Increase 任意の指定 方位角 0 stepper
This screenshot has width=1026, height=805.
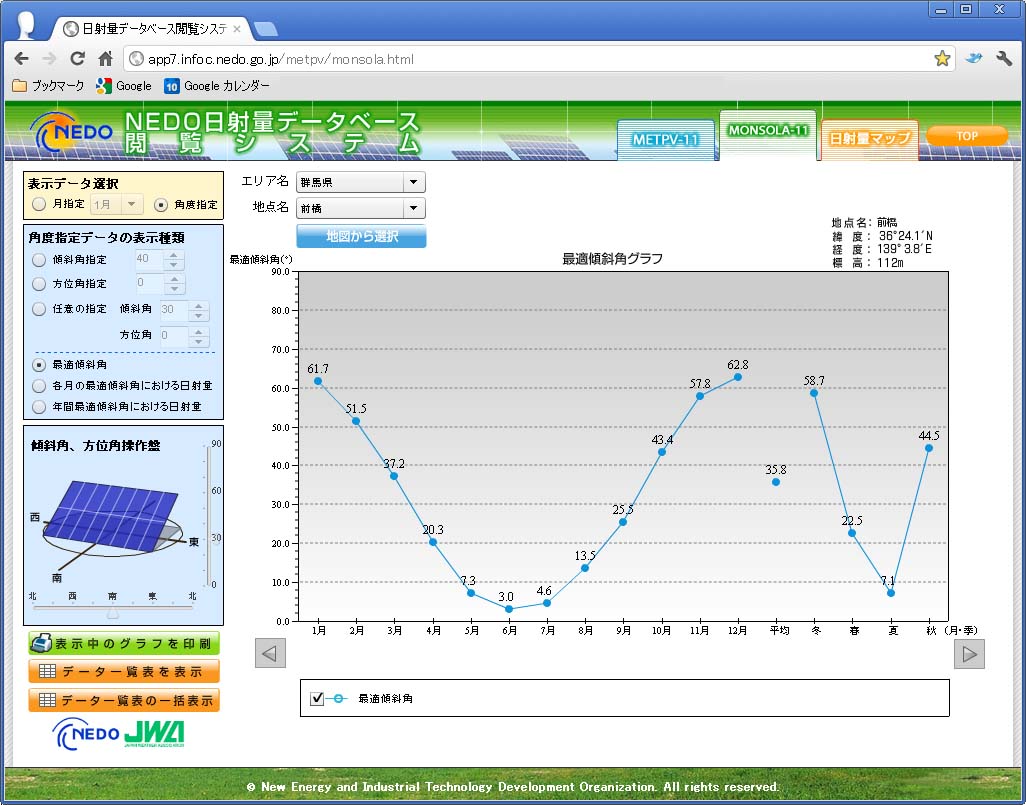tap(198, 332)
